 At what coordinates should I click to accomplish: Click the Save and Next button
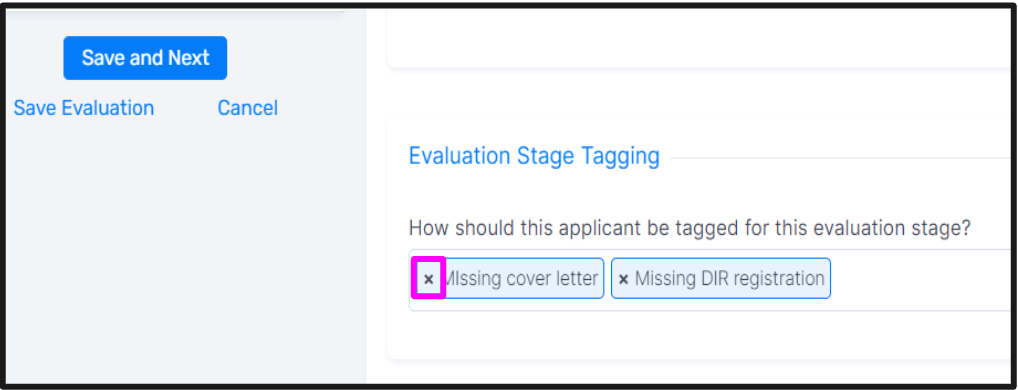(x=145, y=58)
